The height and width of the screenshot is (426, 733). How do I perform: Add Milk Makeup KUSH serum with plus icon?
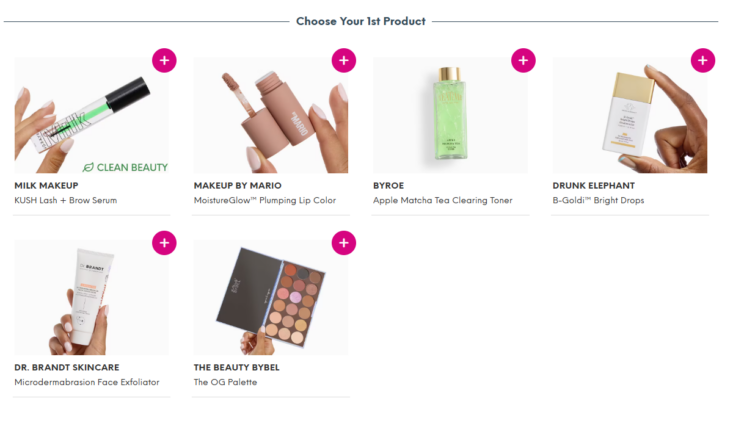(164, 60)
